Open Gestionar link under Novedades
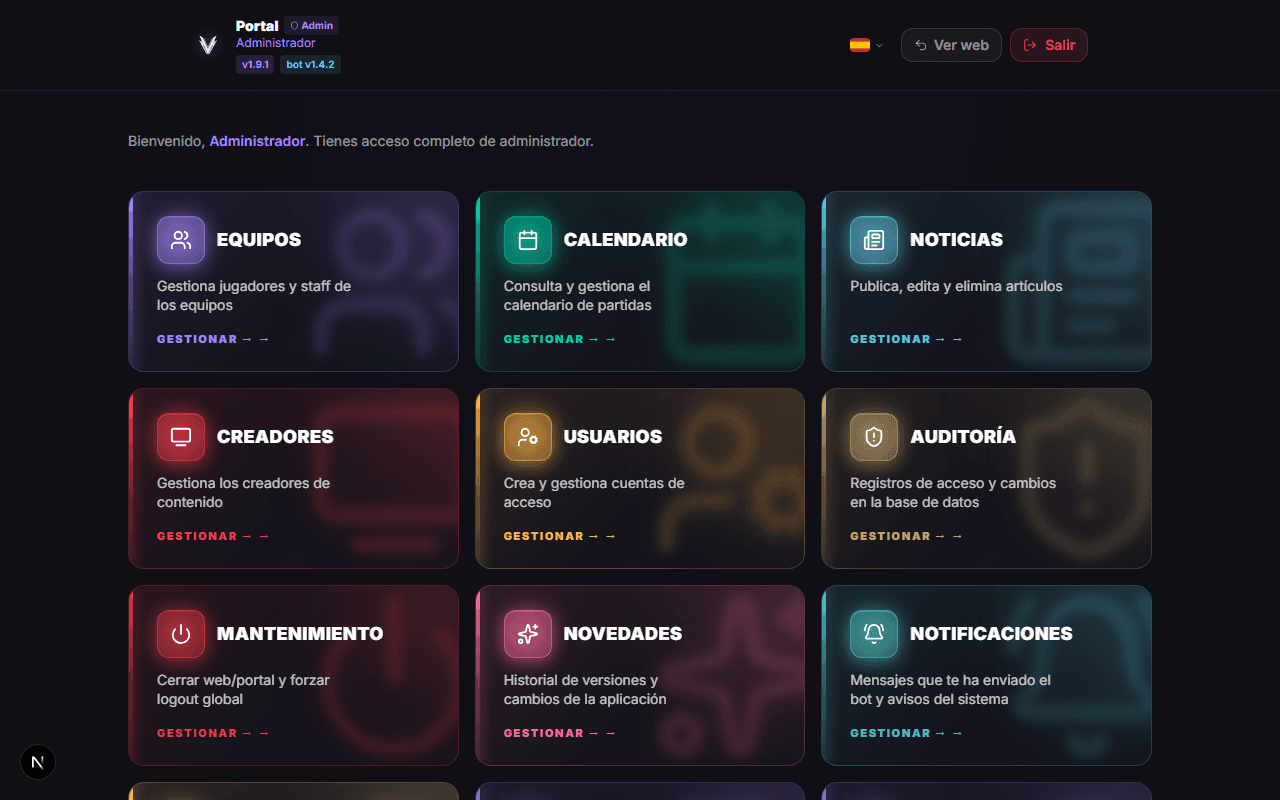The height and width of the screenshot is (800, 1280). [x=560, y=733]
